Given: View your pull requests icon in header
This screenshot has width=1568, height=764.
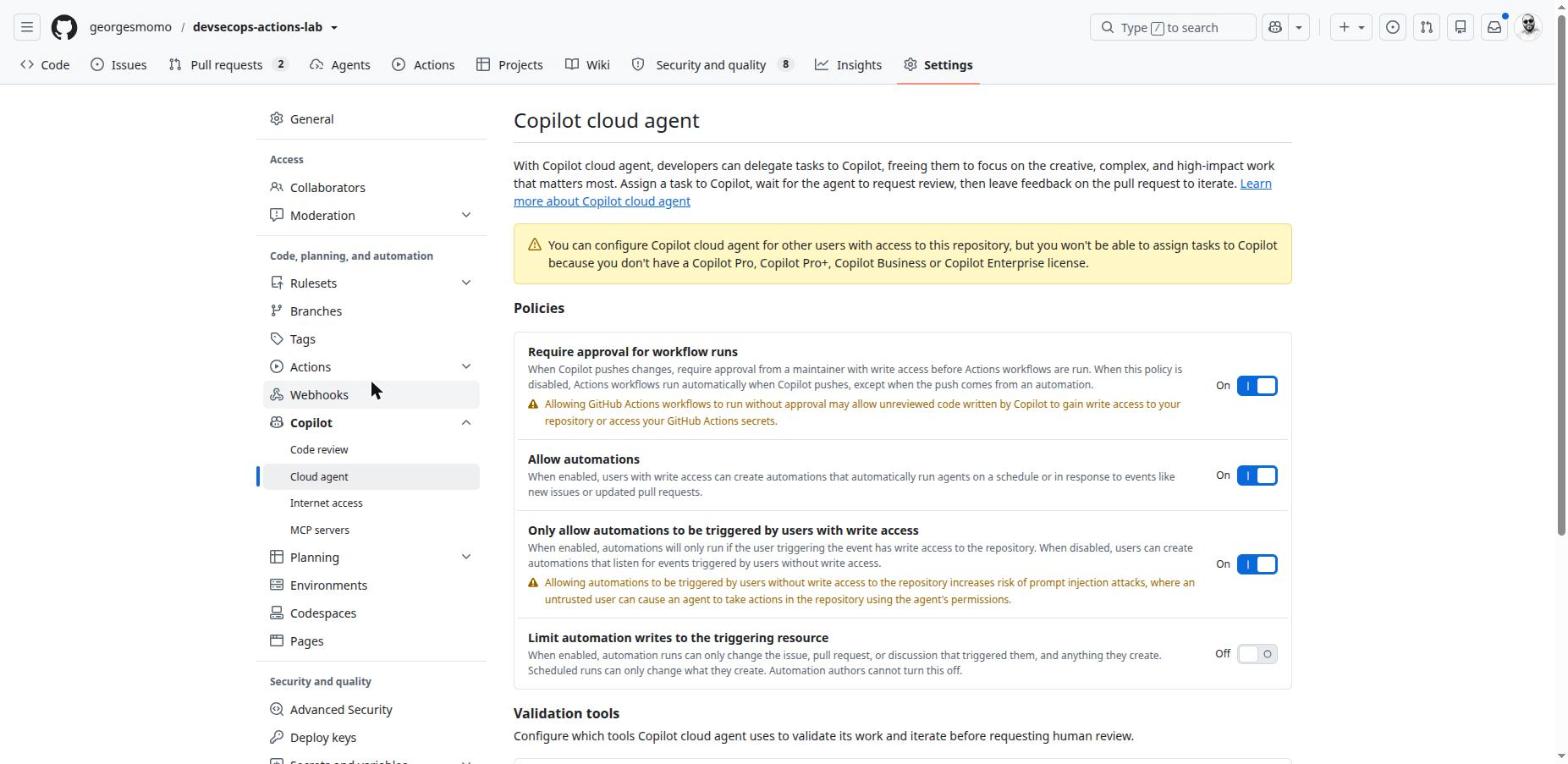Looking at the screenshot, I should tap(1426, 27).
